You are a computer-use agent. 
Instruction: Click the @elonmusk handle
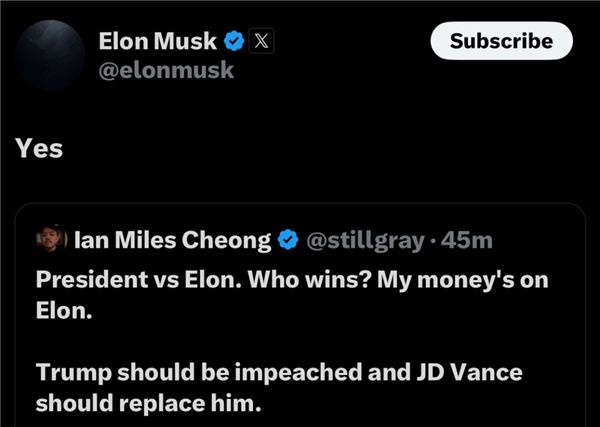pos(166,70)
